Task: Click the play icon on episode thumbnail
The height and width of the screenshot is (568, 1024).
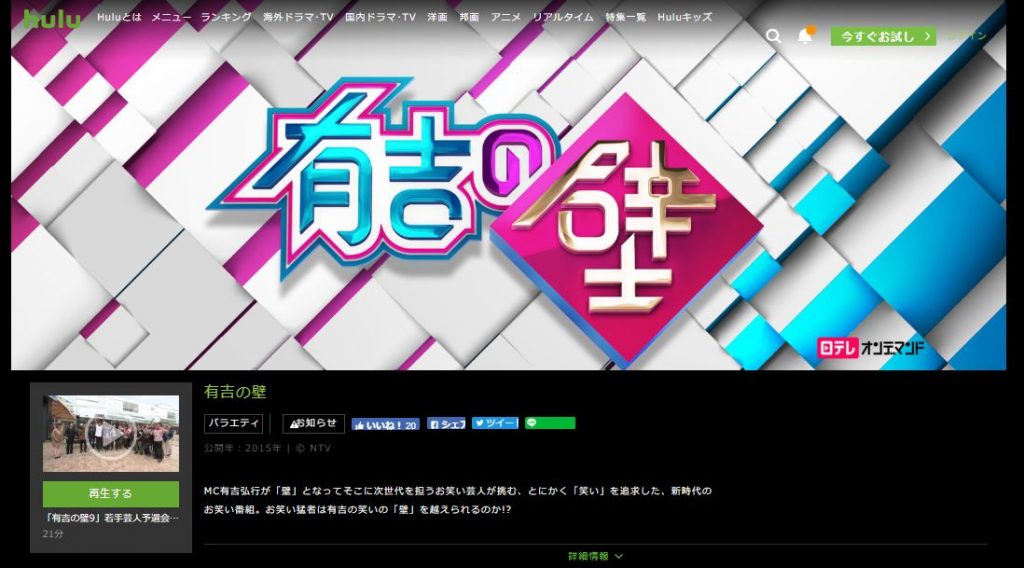Action: click(111, 434)
